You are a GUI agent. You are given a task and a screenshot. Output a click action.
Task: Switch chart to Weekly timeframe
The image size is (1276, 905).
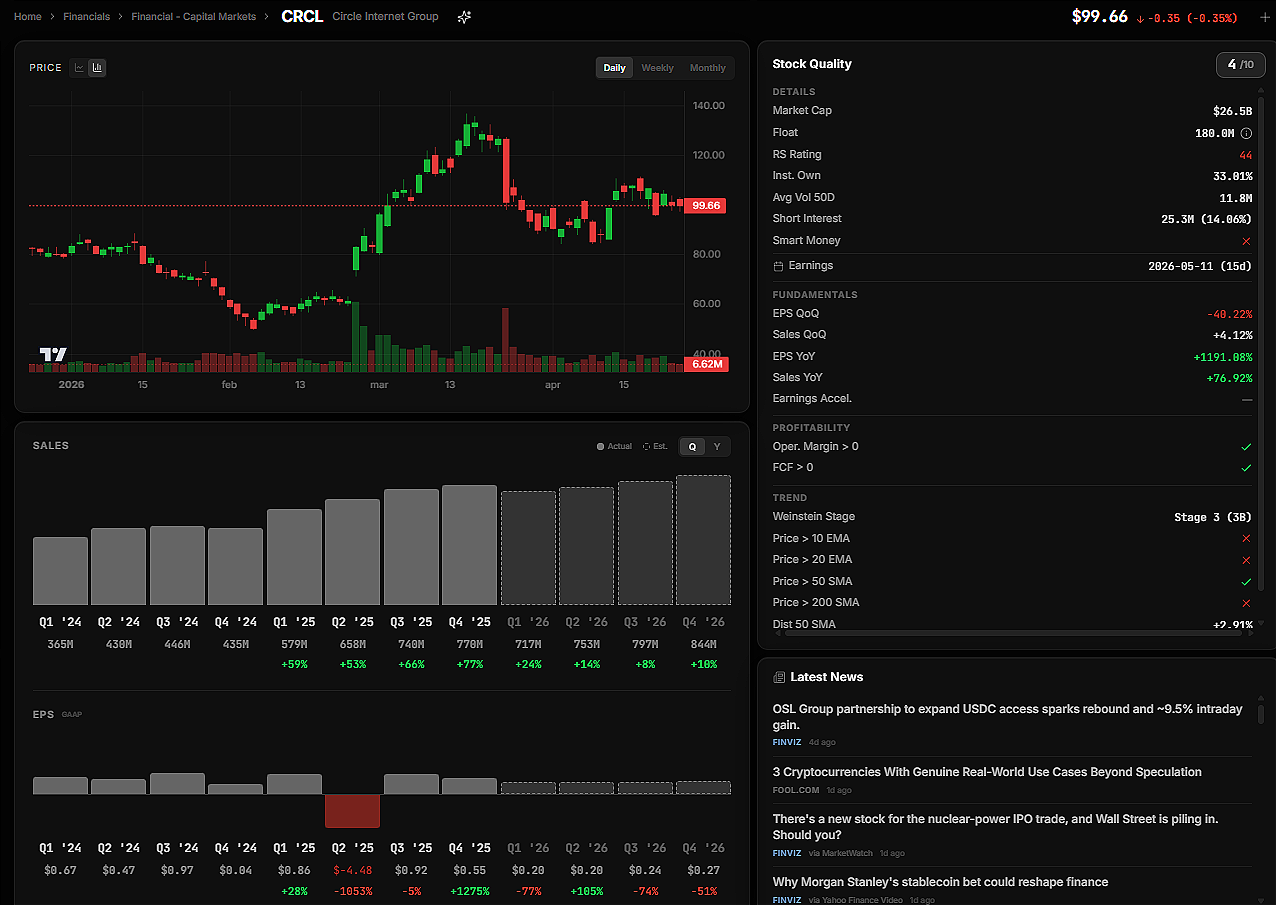657,68
